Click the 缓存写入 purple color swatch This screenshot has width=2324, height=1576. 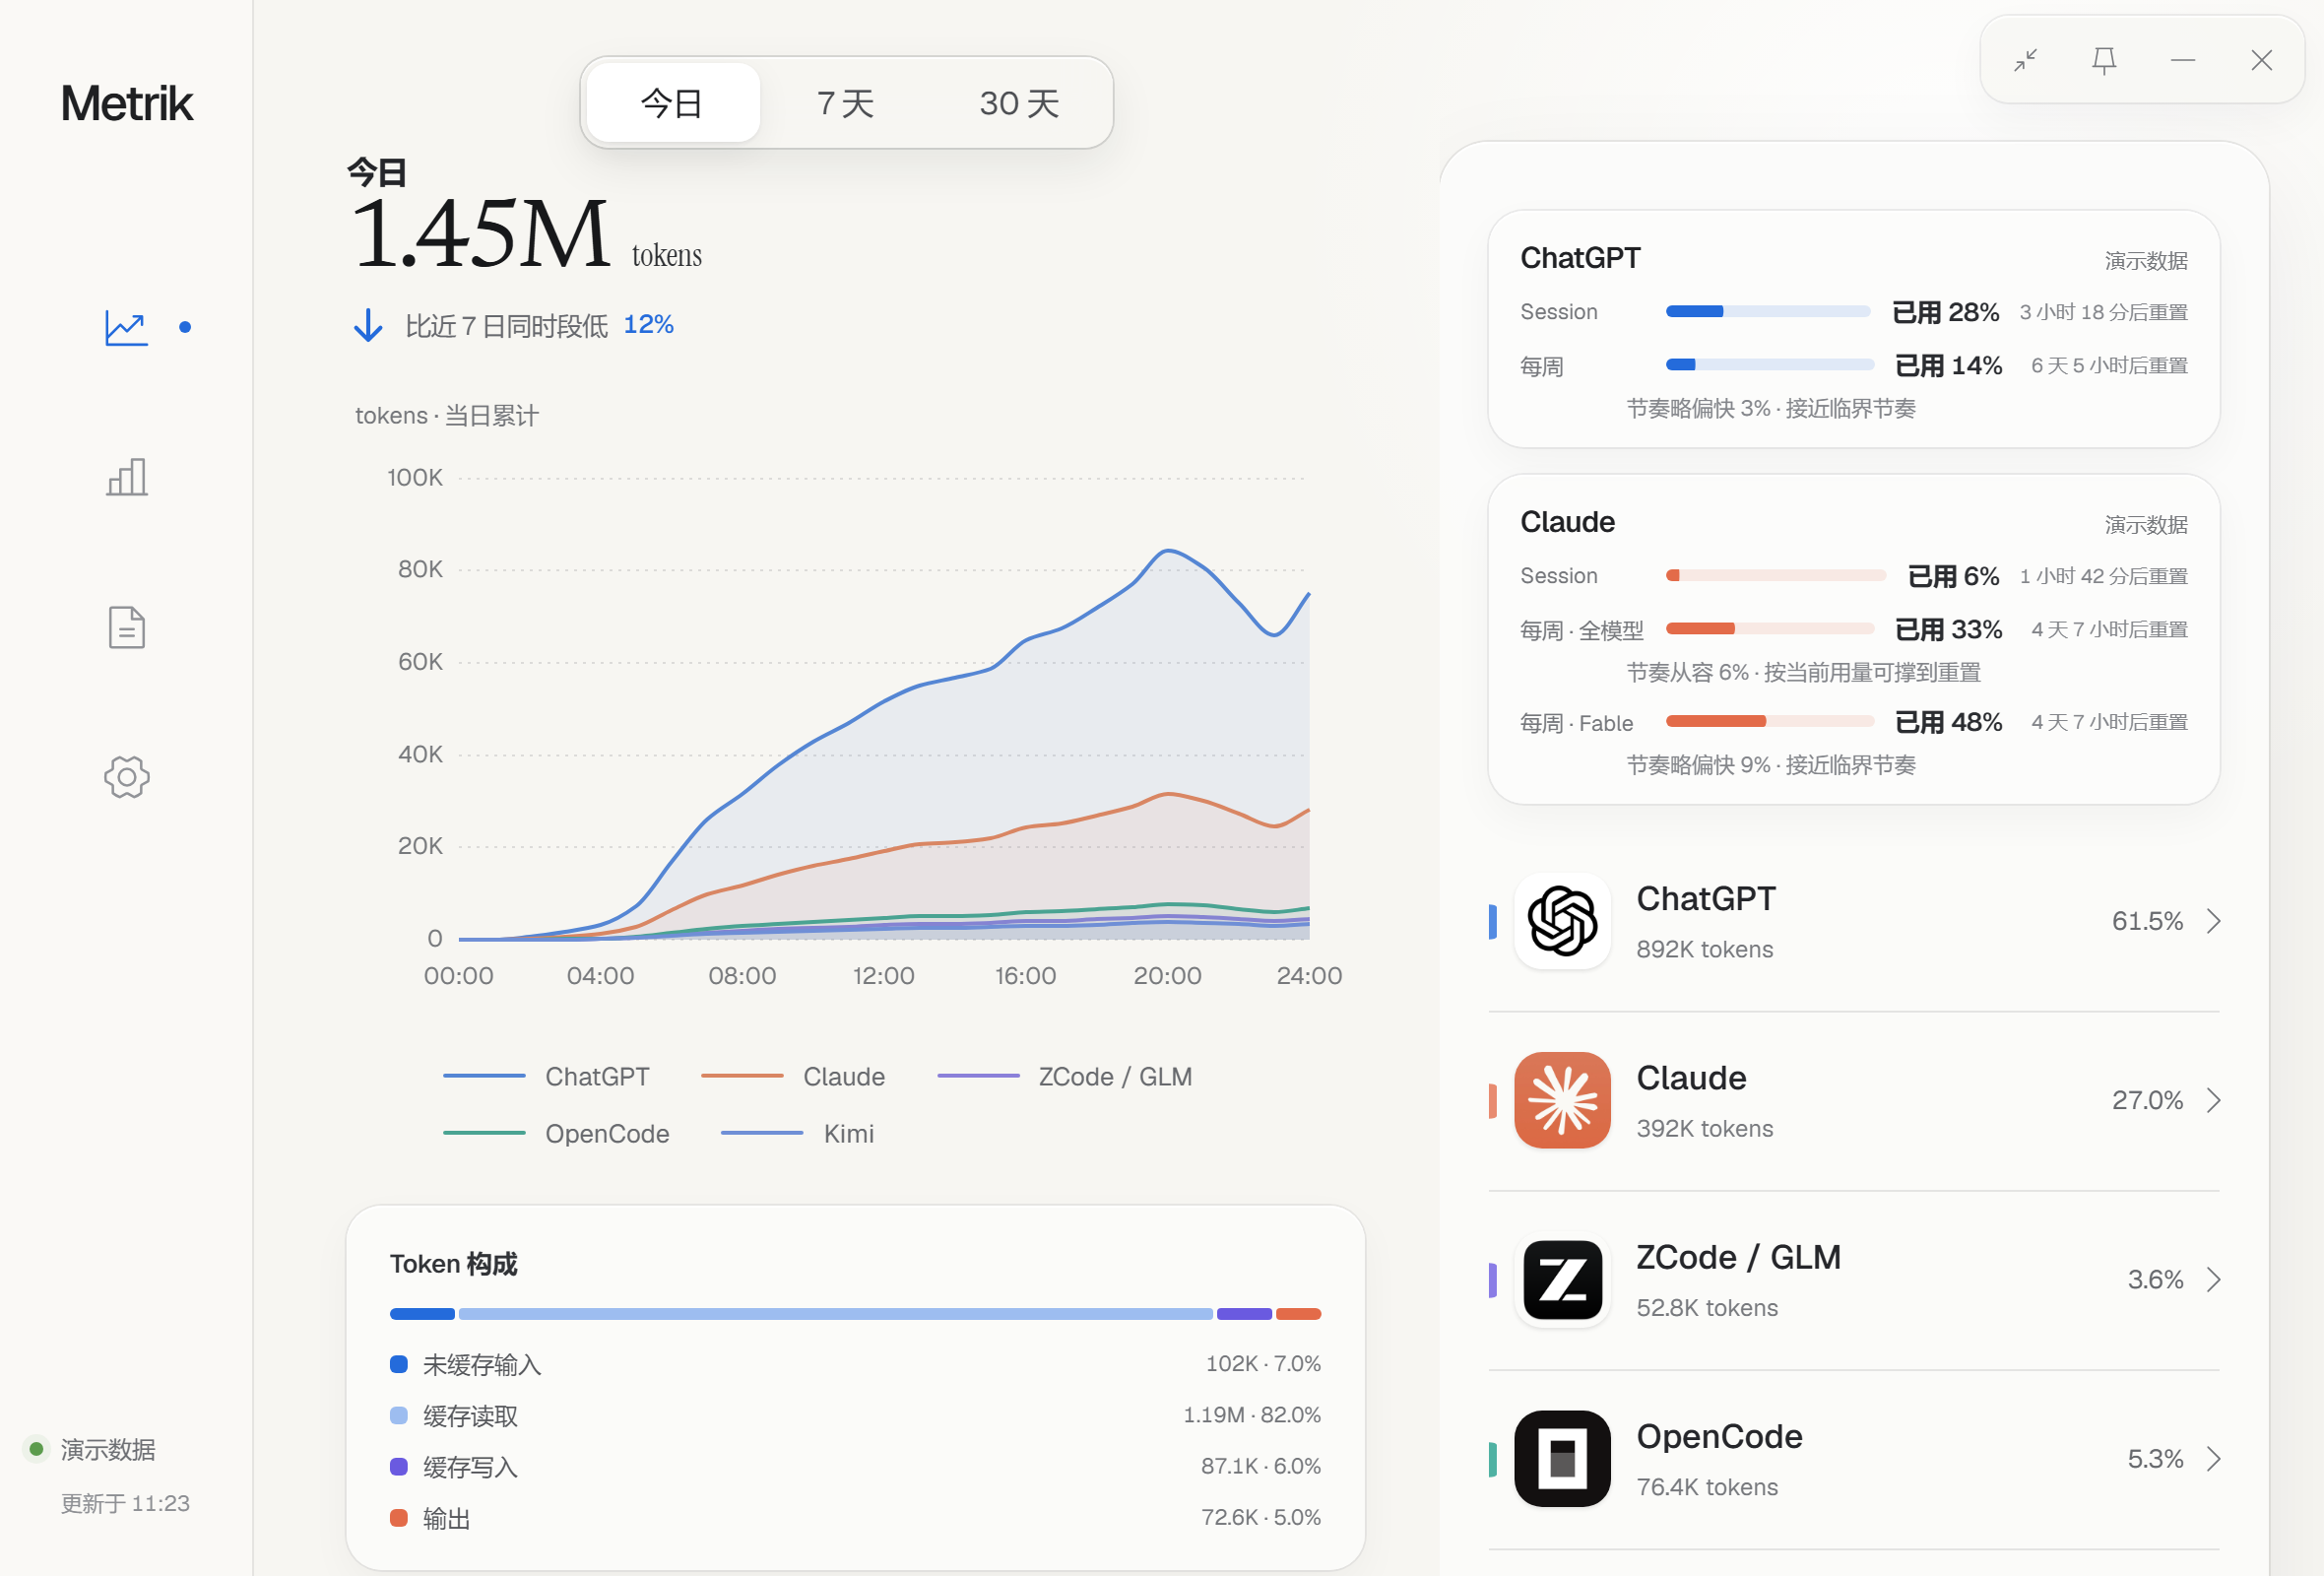click(x=398, y=1466)
